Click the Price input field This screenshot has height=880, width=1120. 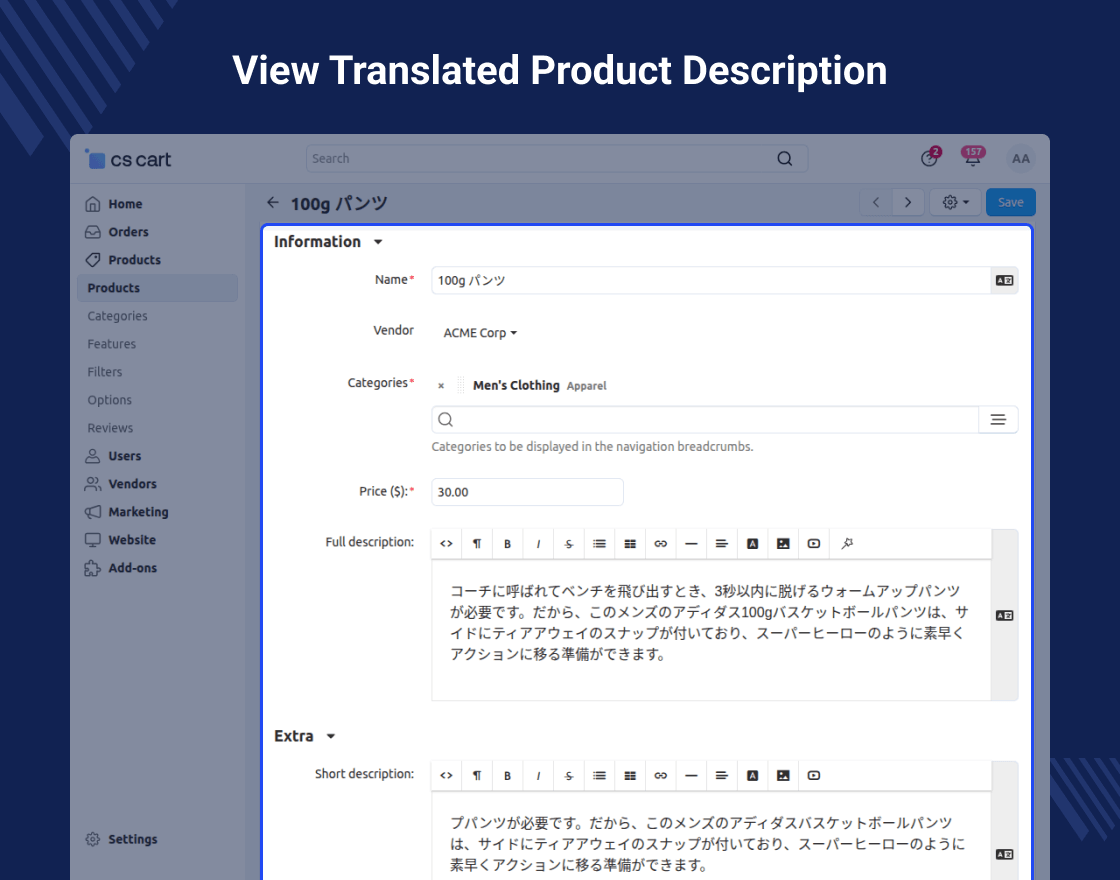[527, 492]
